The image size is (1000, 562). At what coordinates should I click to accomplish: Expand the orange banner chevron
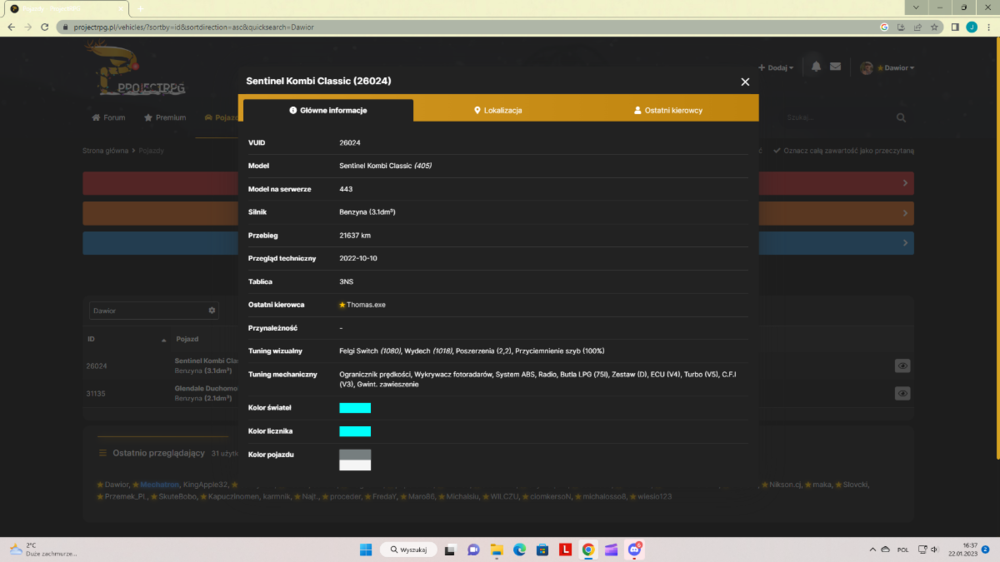pyautogui.click(x=905, y=213)
